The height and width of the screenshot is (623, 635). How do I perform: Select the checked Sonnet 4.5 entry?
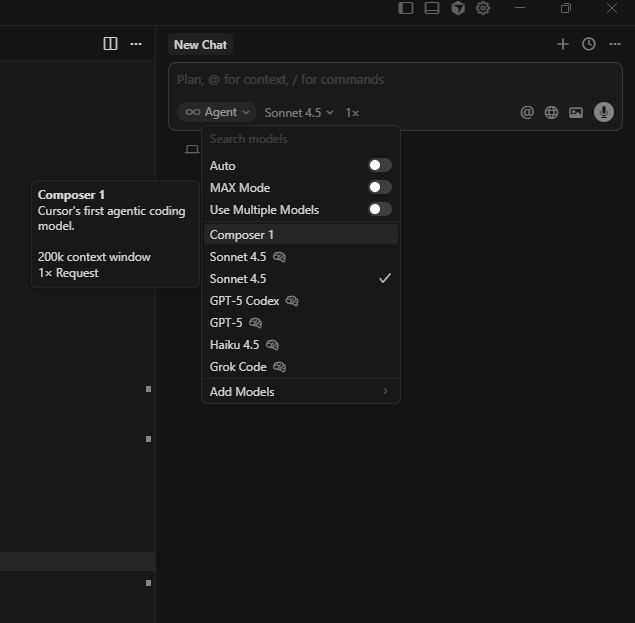click(x=301, y=279)
